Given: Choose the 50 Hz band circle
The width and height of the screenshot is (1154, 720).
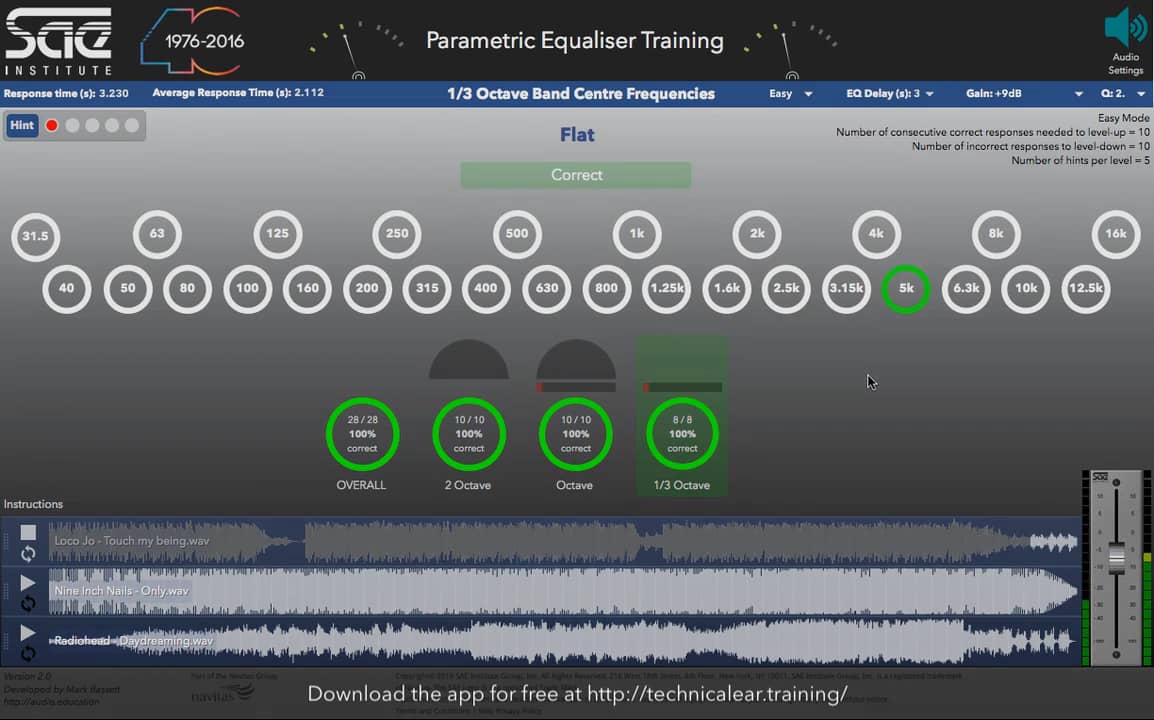Looking at the screenshot, I should (x=127, y=289).
